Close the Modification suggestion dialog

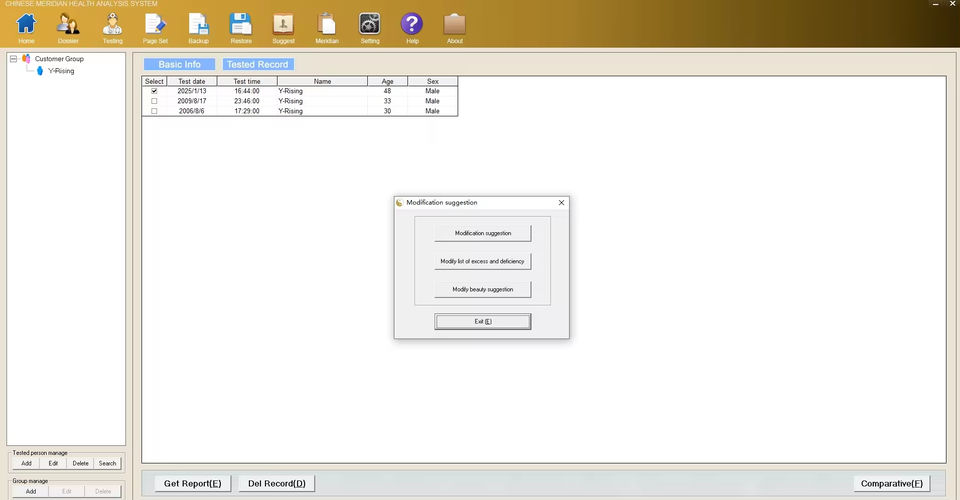(x=561, y=202)
